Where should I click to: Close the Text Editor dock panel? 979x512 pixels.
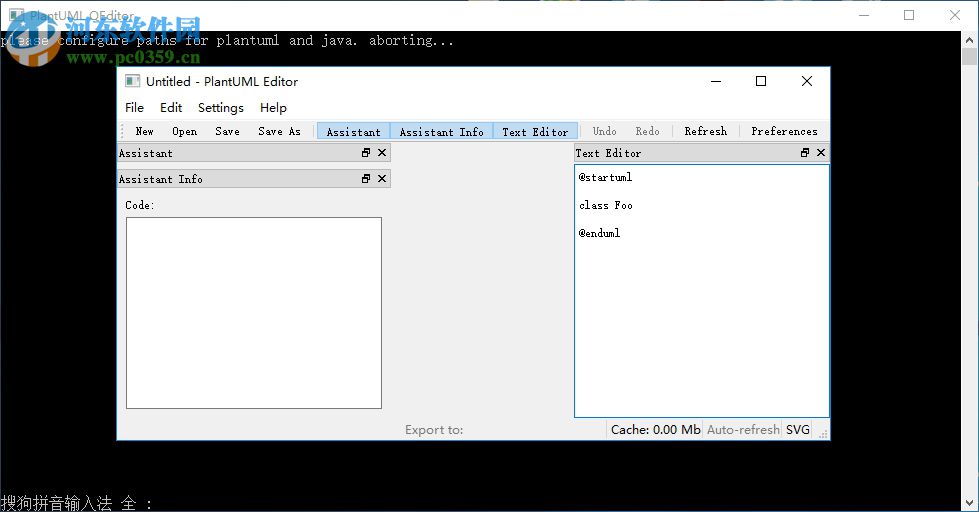(x=821, y=152)
